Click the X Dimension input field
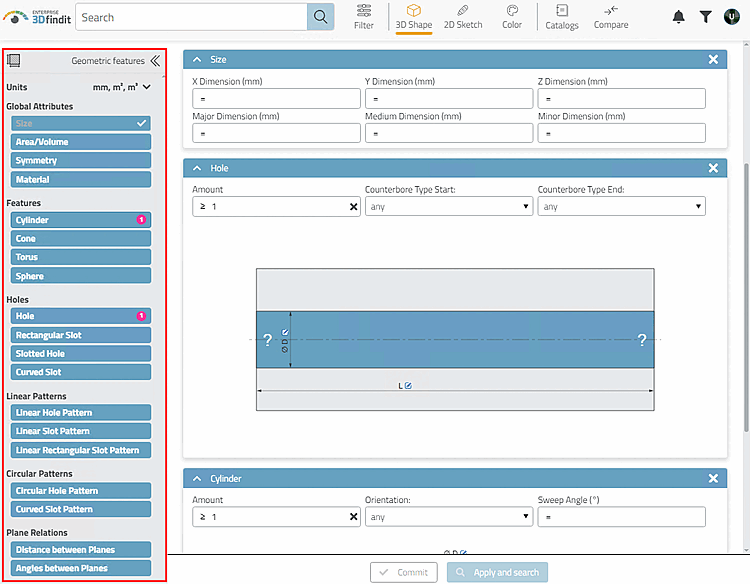750x584 pixels. click(276, 99)
